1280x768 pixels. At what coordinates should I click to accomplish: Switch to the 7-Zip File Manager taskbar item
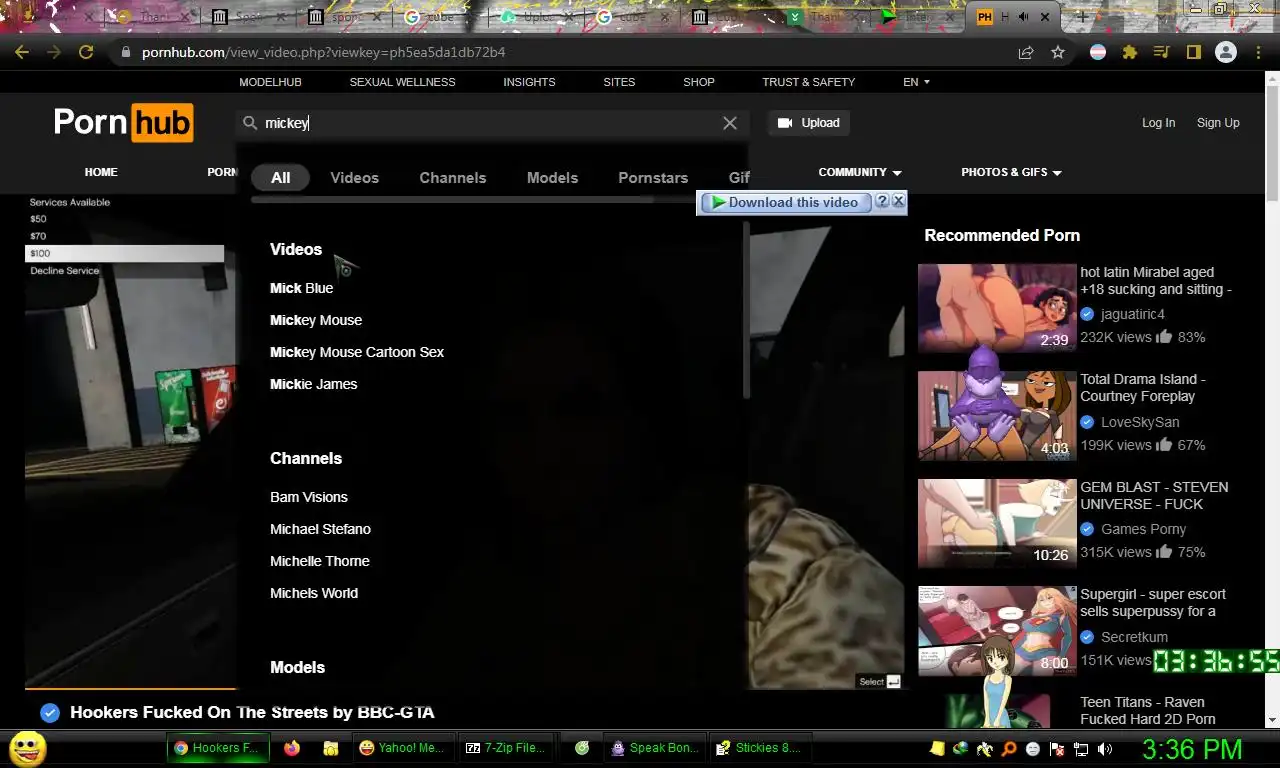pos(506,748)
